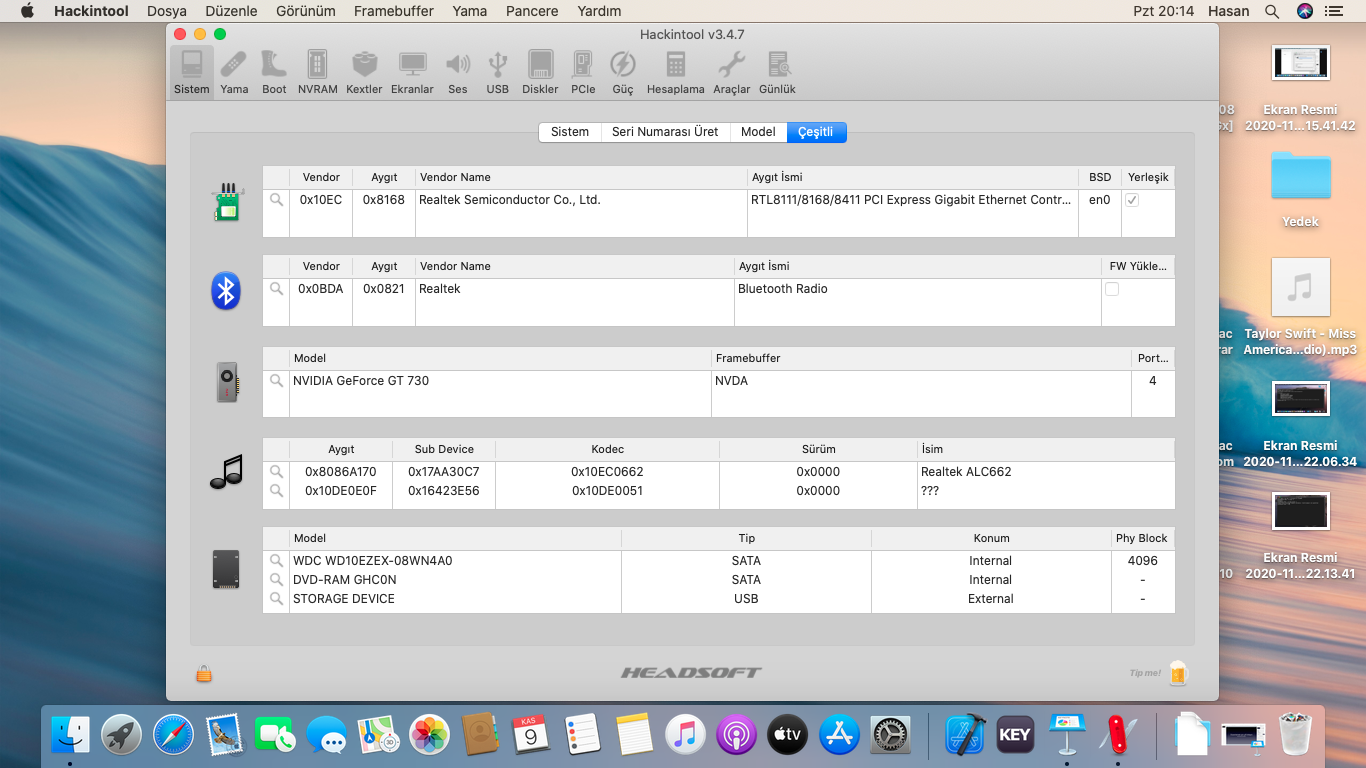Click the orange lock icon at bottom-left
This screenshot has height=768, width=1366.
(204, 674)
